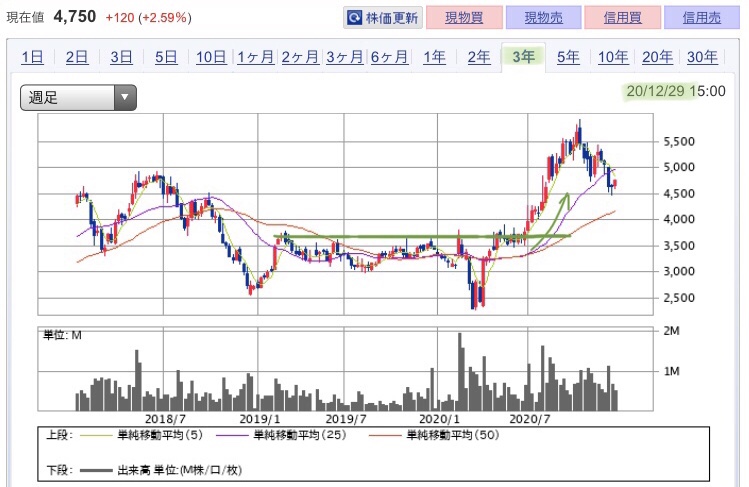Show the 30年 chart range
This screenshot has width=749, height=487.
[702, 57]
